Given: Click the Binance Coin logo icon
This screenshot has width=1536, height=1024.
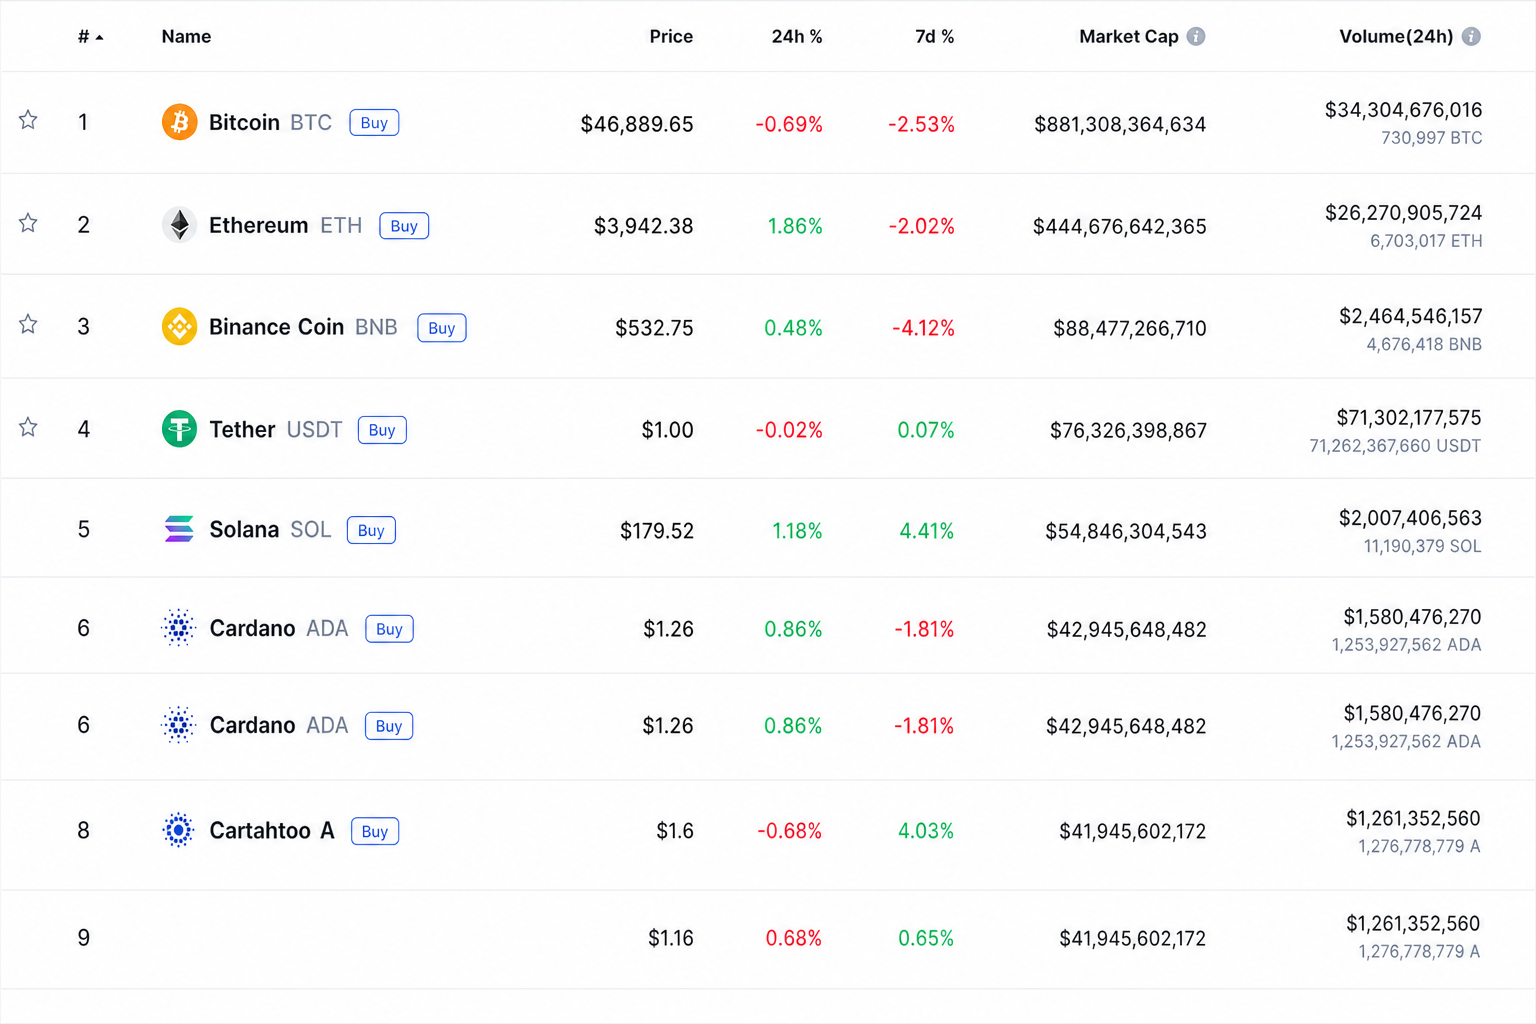Looking at the screenshot, I should [179, 327].
